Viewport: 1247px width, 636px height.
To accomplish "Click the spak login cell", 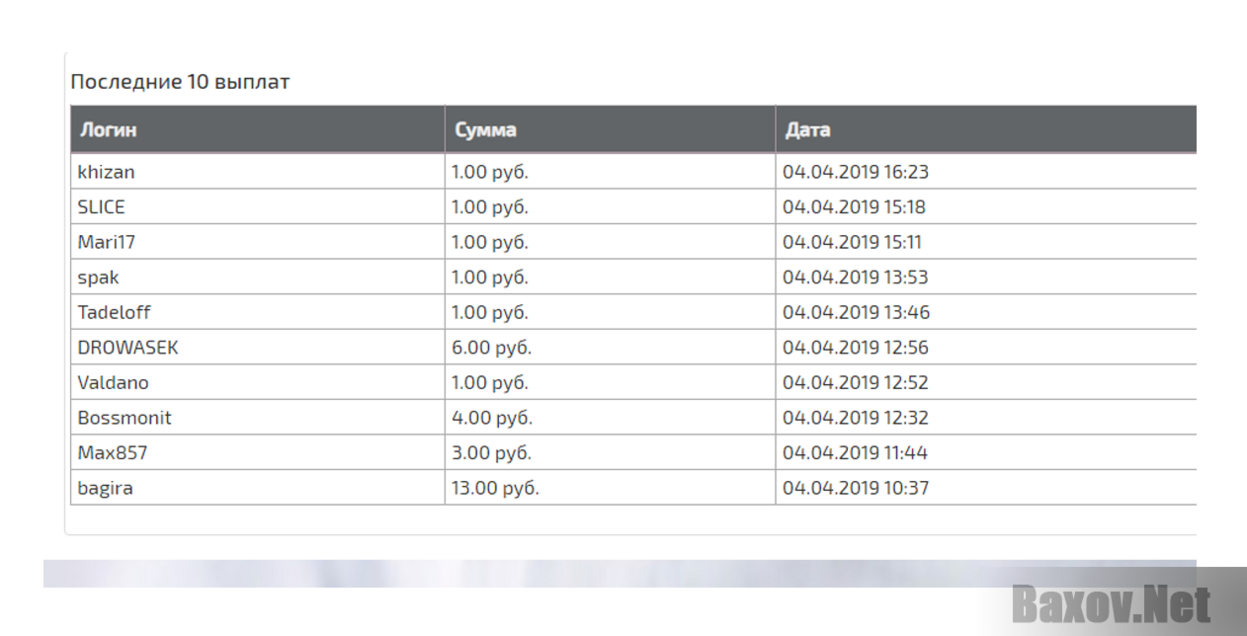I will click(258, 277).
